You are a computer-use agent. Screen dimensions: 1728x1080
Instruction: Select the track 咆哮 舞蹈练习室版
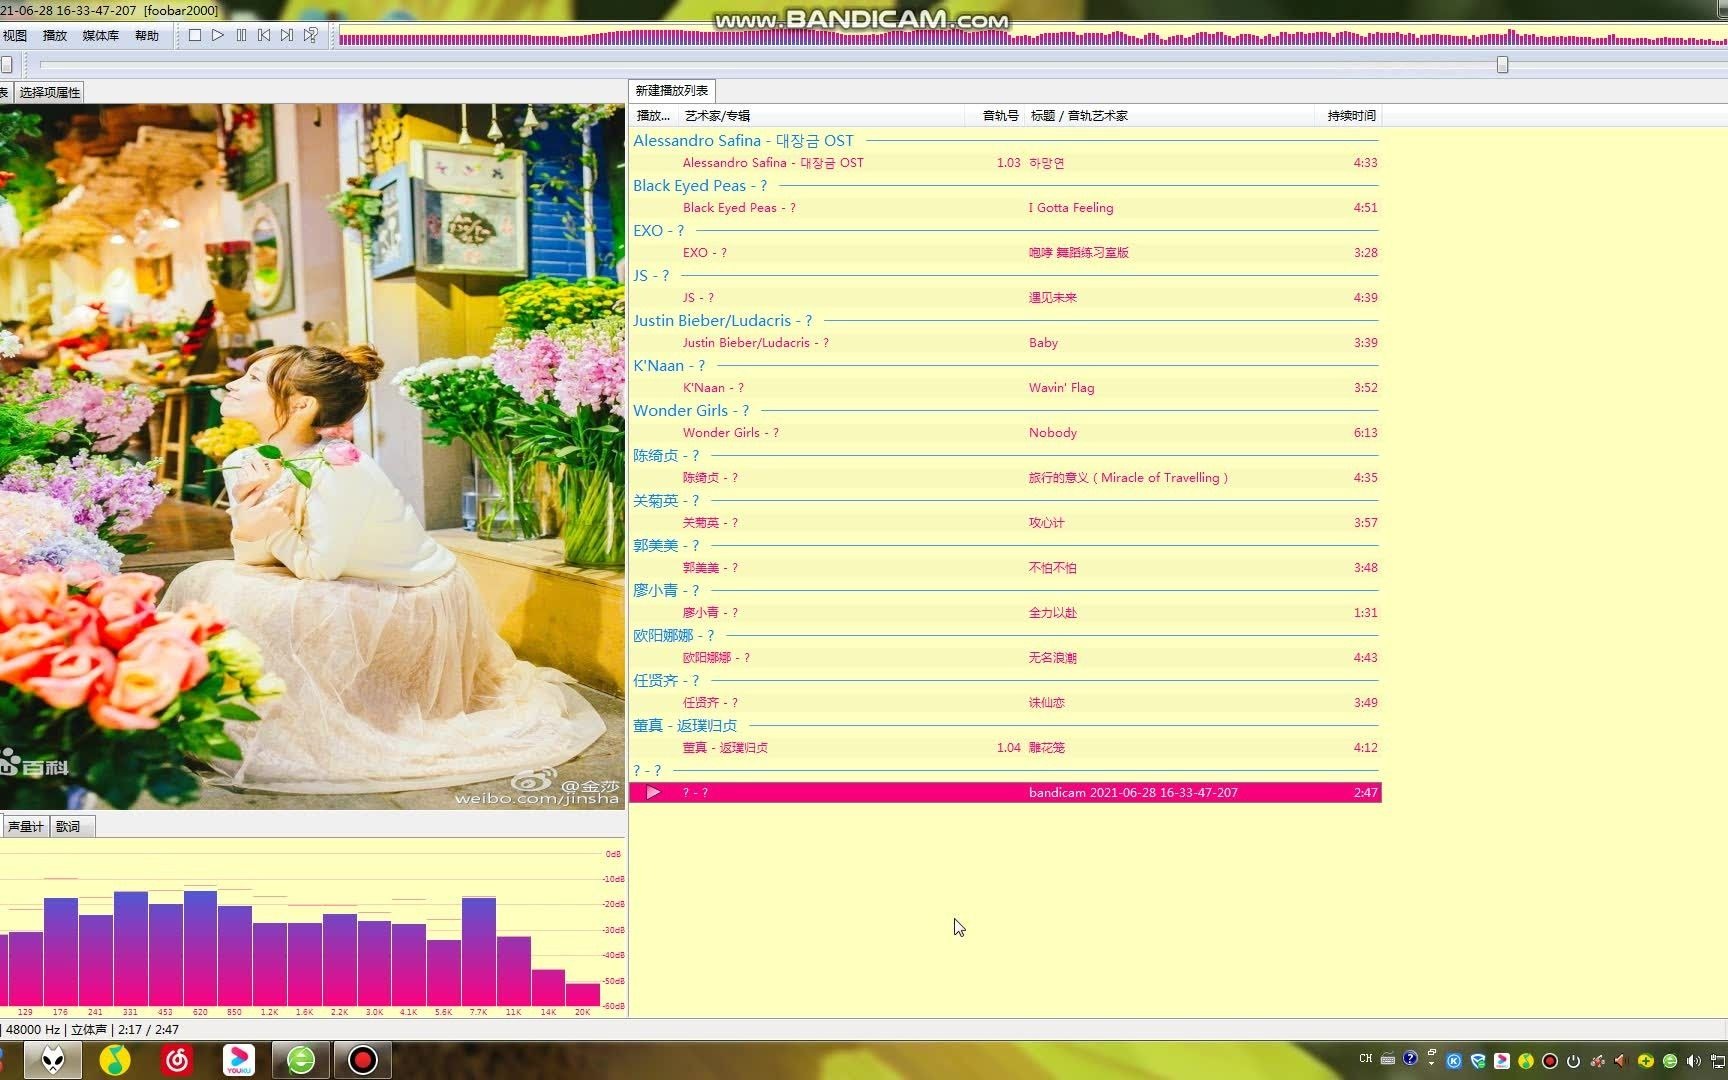pyautogui.click(x=1005, y=253)
